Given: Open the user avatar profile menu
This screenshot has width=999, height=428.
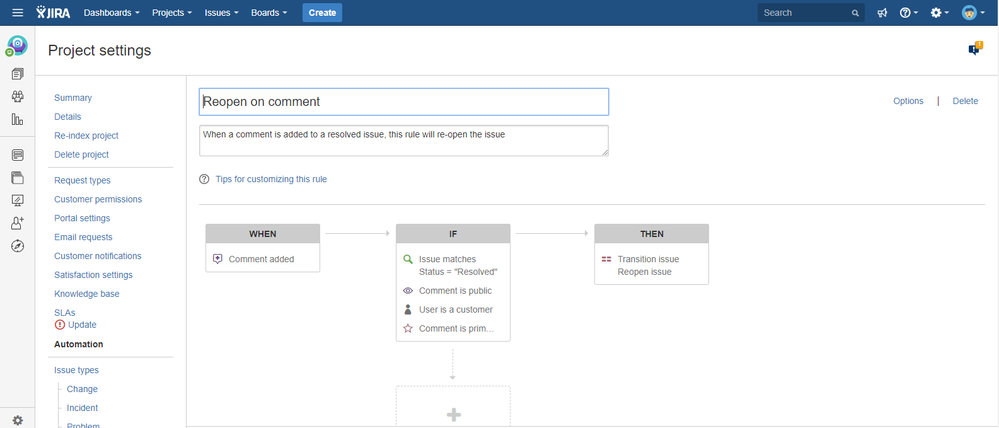Looking at the screenshot, I should click(973, 13).
